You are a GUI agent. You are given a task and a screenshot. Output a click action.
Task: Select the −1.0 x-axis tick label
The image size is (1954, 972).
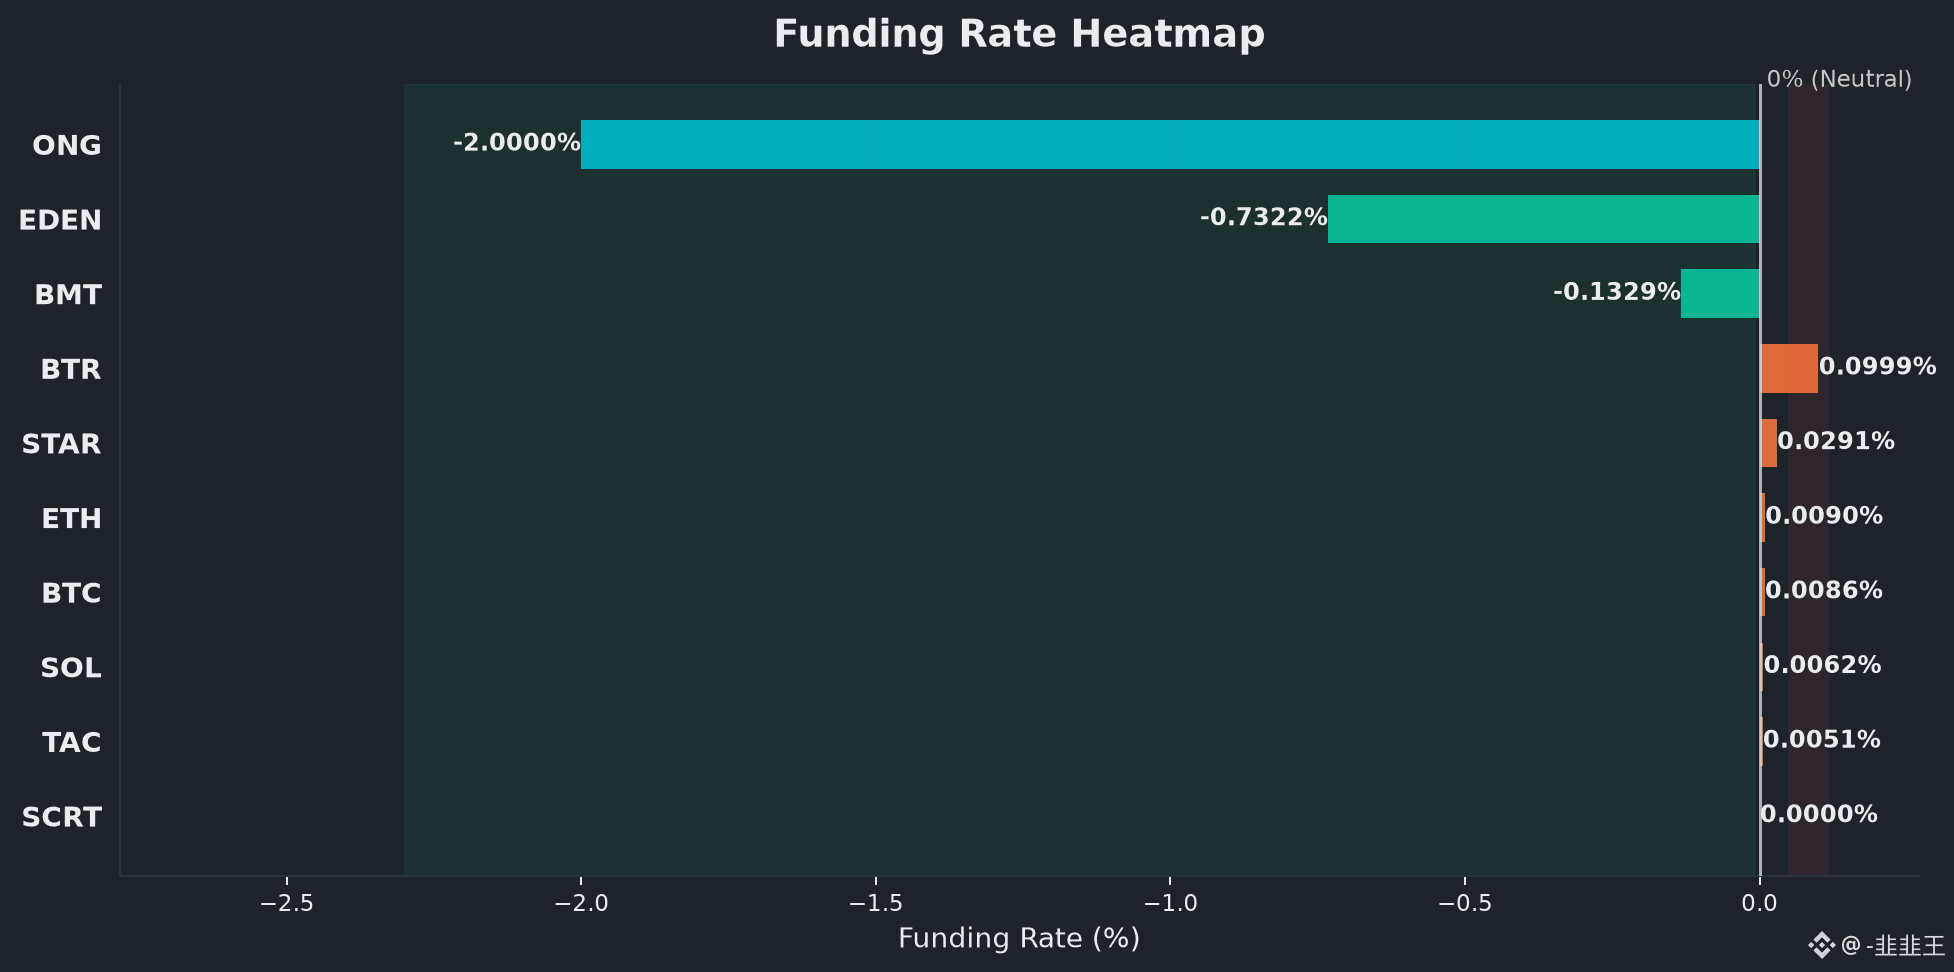1170,903
